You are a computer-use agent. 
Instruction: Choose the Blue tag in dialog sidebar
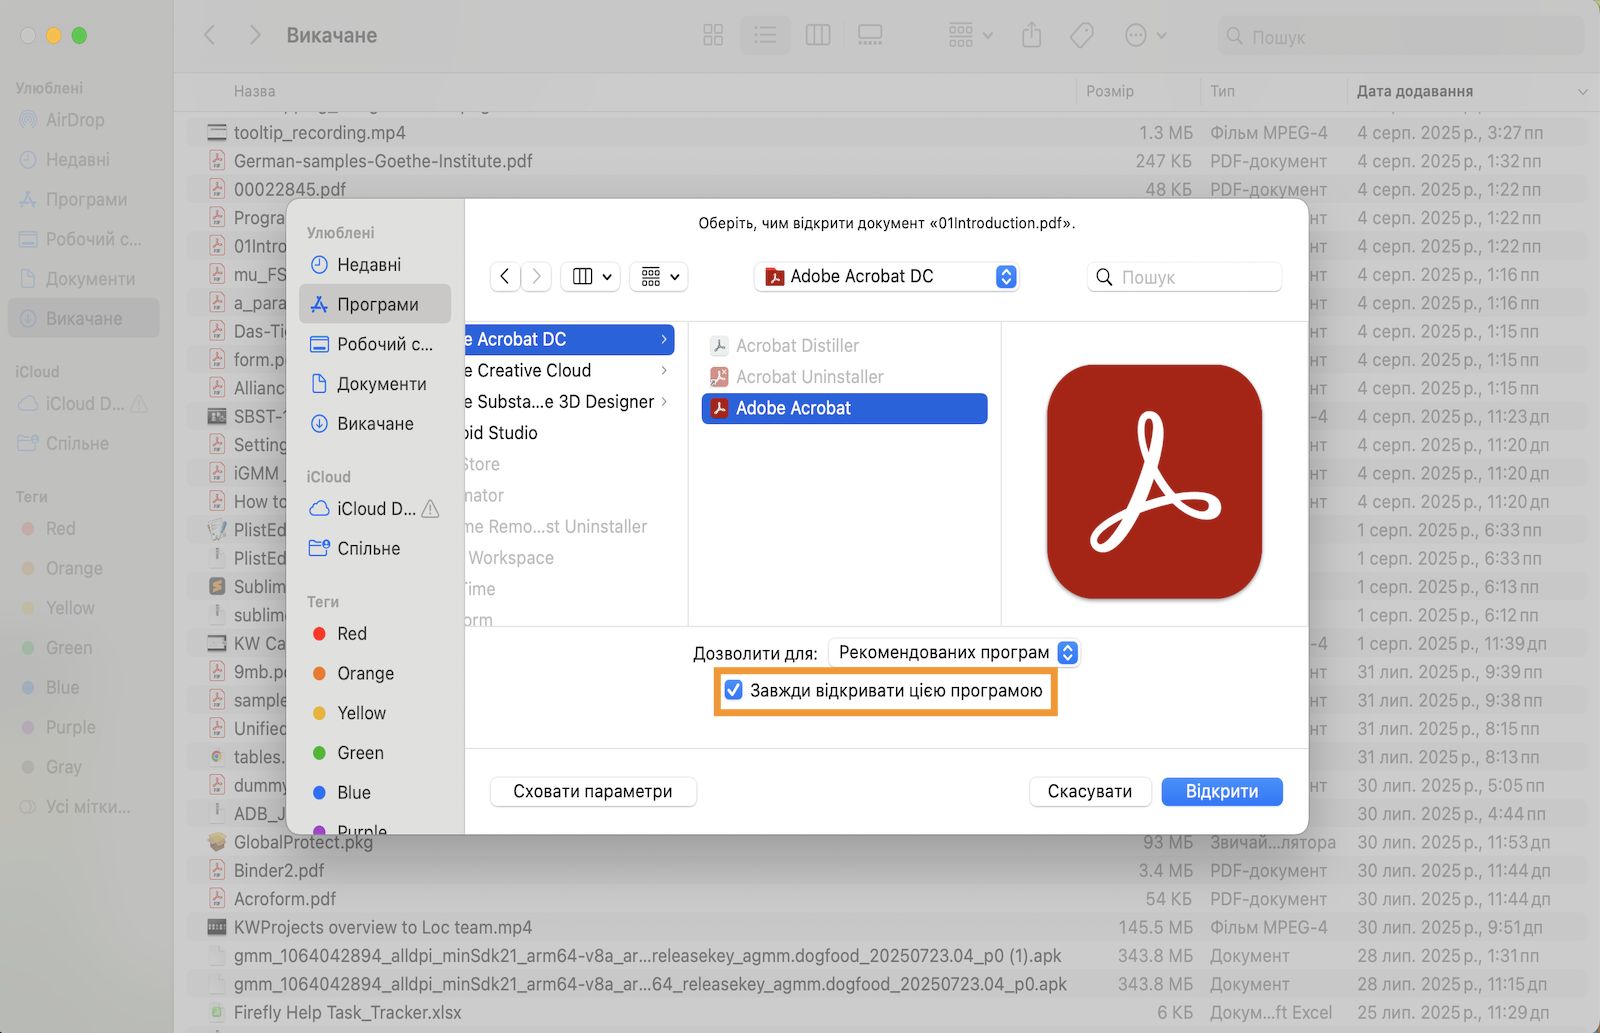click(x=375, y=793)
